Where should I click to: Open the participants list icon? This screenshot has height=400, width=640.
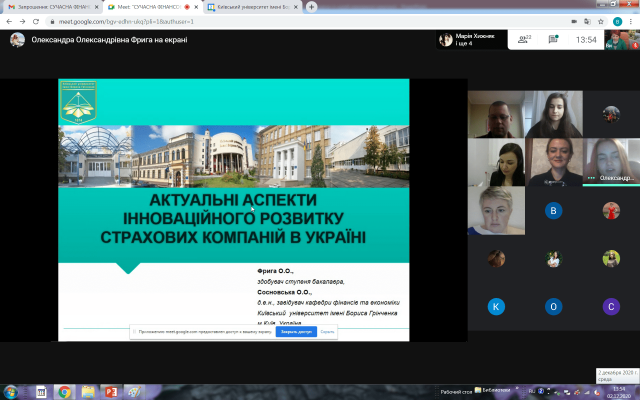521,40
